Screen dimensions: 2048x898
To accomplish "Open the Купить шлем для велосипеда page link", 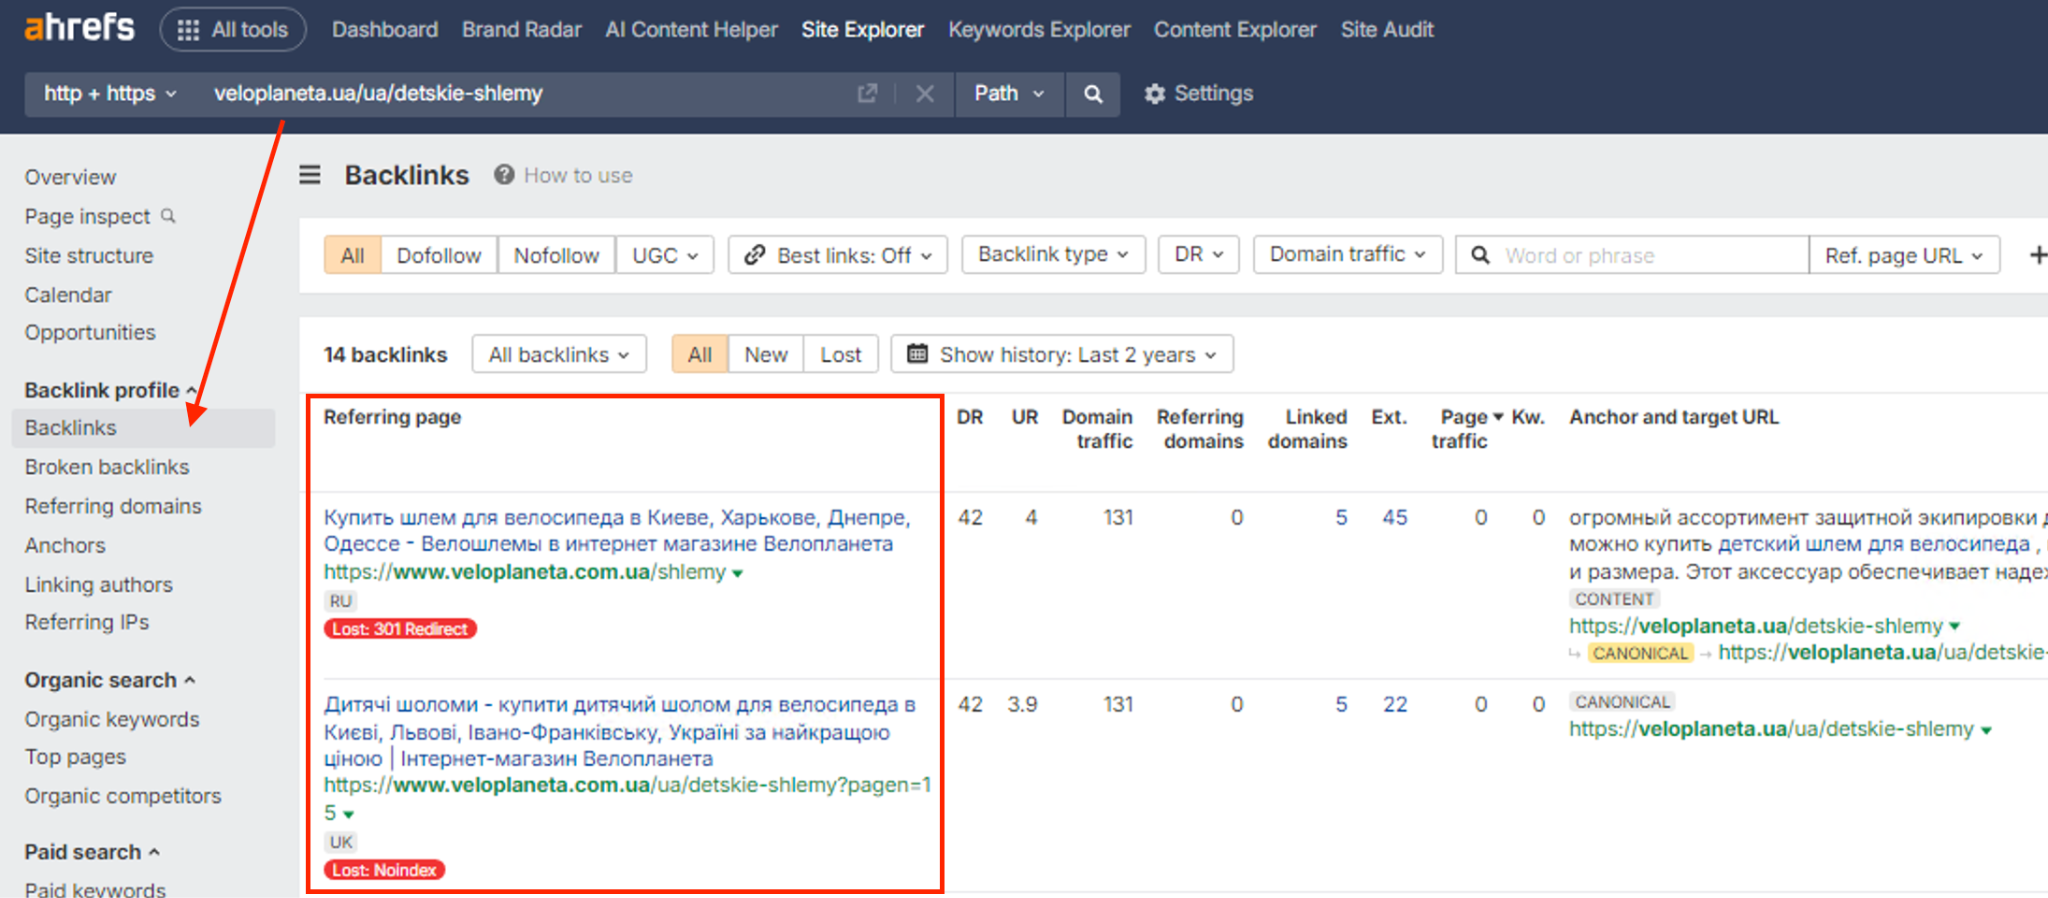I will pyautogui.click(x=617, y=531).
